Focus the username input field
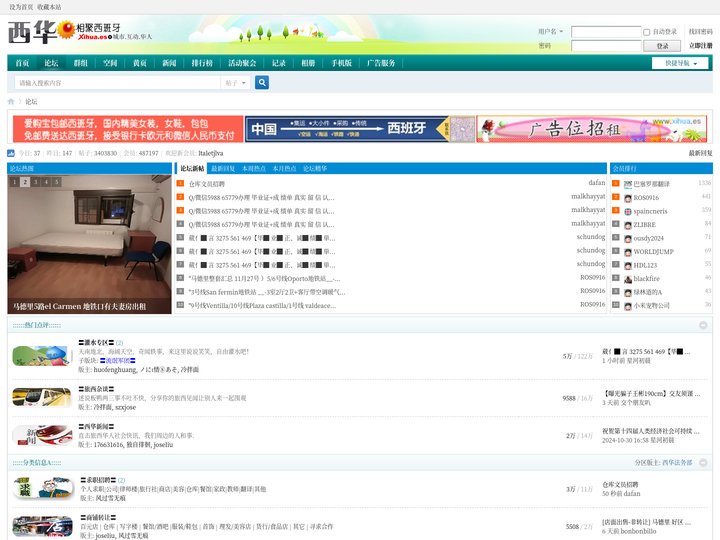This screenshot has height=540, width=720. 606,32
